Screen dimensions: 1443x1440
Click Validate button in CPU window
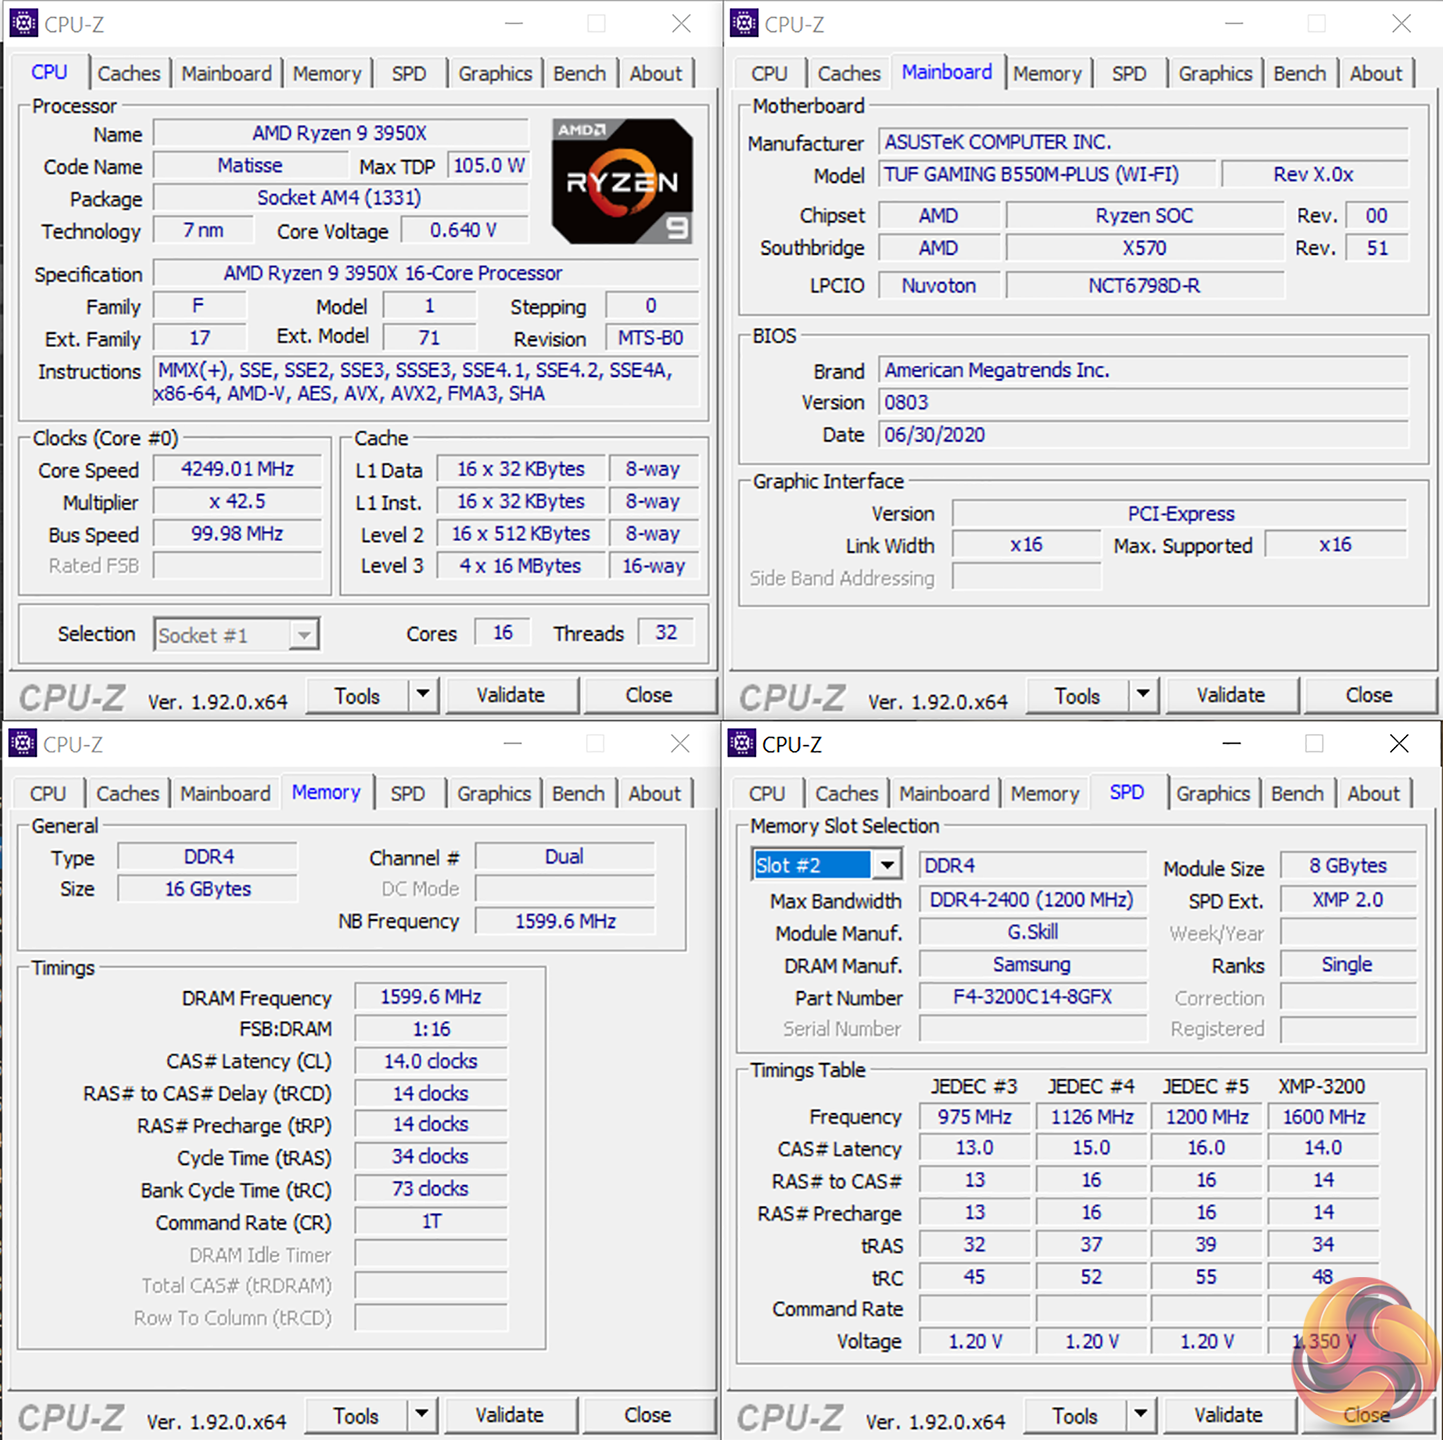[x=511, y=695]
